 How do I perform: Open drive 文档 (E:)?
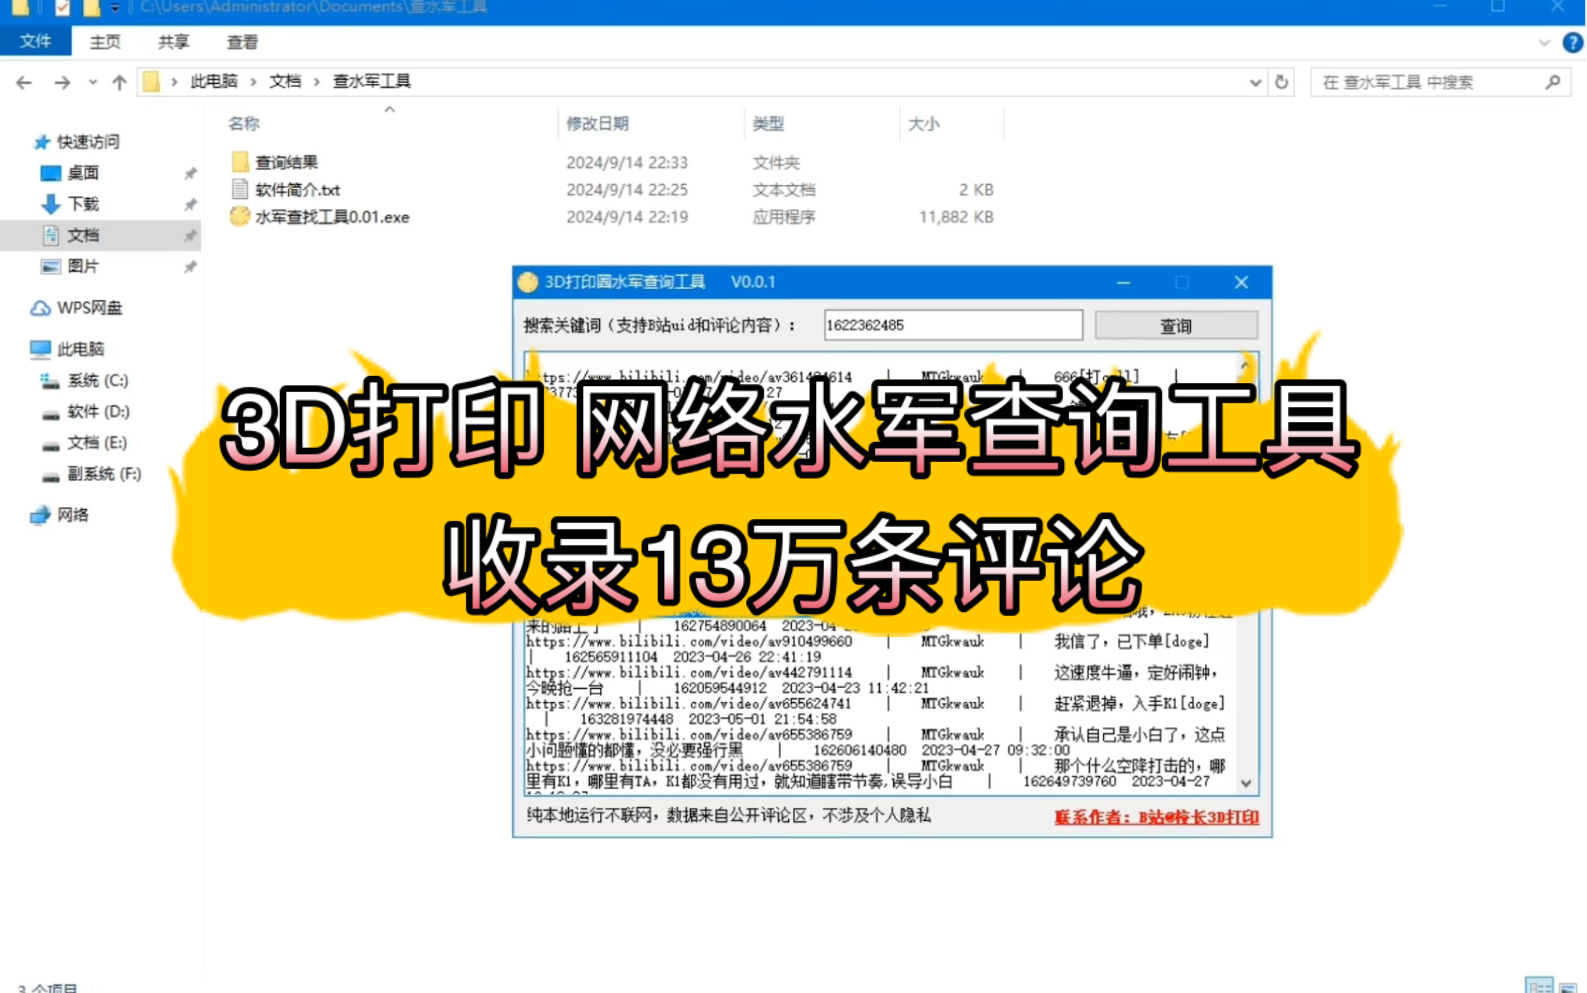point(97,442)
